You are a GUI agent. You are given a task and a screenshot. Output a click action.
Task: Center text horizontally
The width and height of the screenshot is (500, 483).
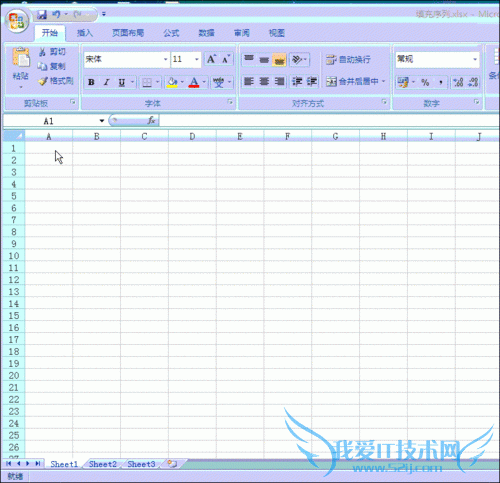[x=264, y=81]
